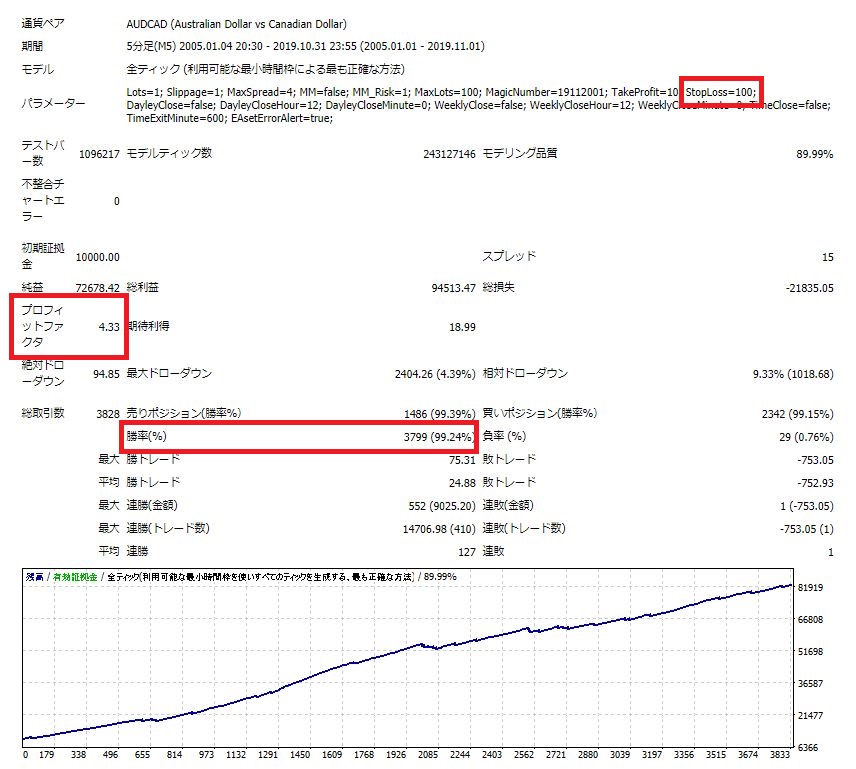Viewport: 856px width, 769px height.
Task: Click the TakeProfit parameter text
Action: [x=645, y=92]
